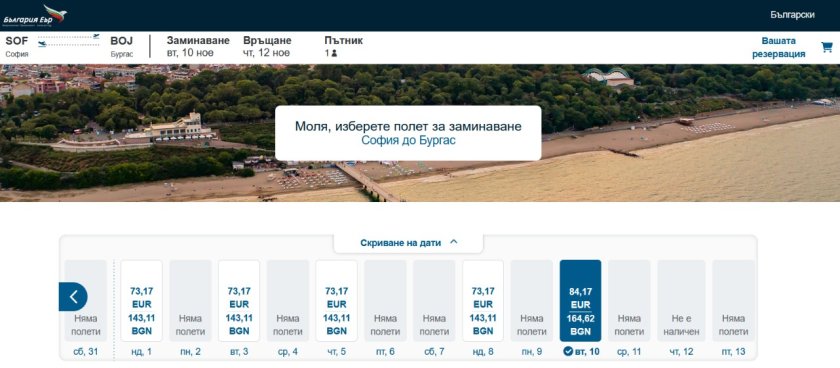
Task: Collapse dates using the chevron up arrow
Action: point(454,242)
